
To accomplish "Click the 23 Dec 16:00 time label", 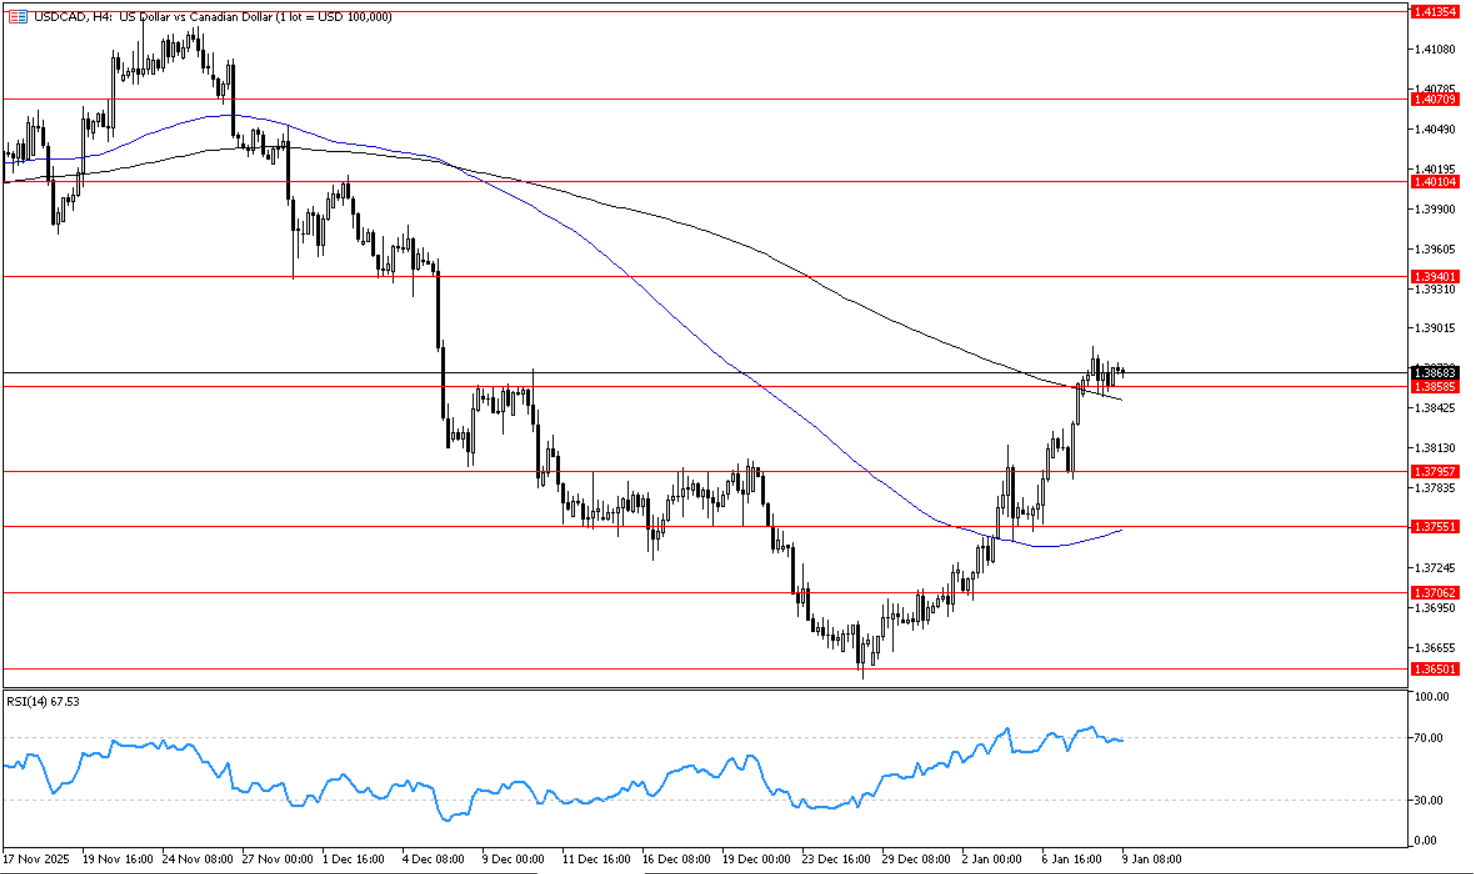I will (x=835, y=859).
